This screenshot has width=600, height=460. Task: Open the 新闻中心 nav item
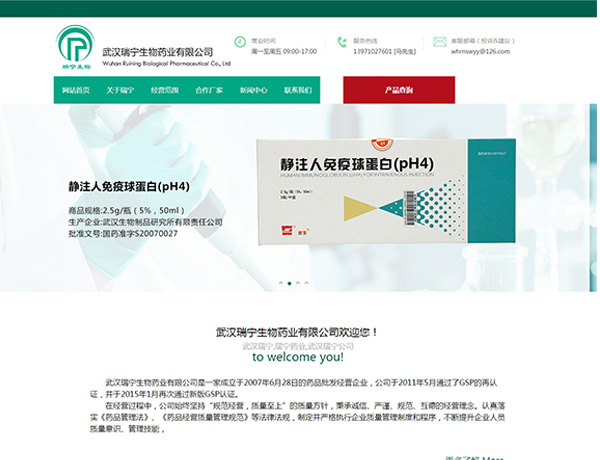click(x=253, y=90)
